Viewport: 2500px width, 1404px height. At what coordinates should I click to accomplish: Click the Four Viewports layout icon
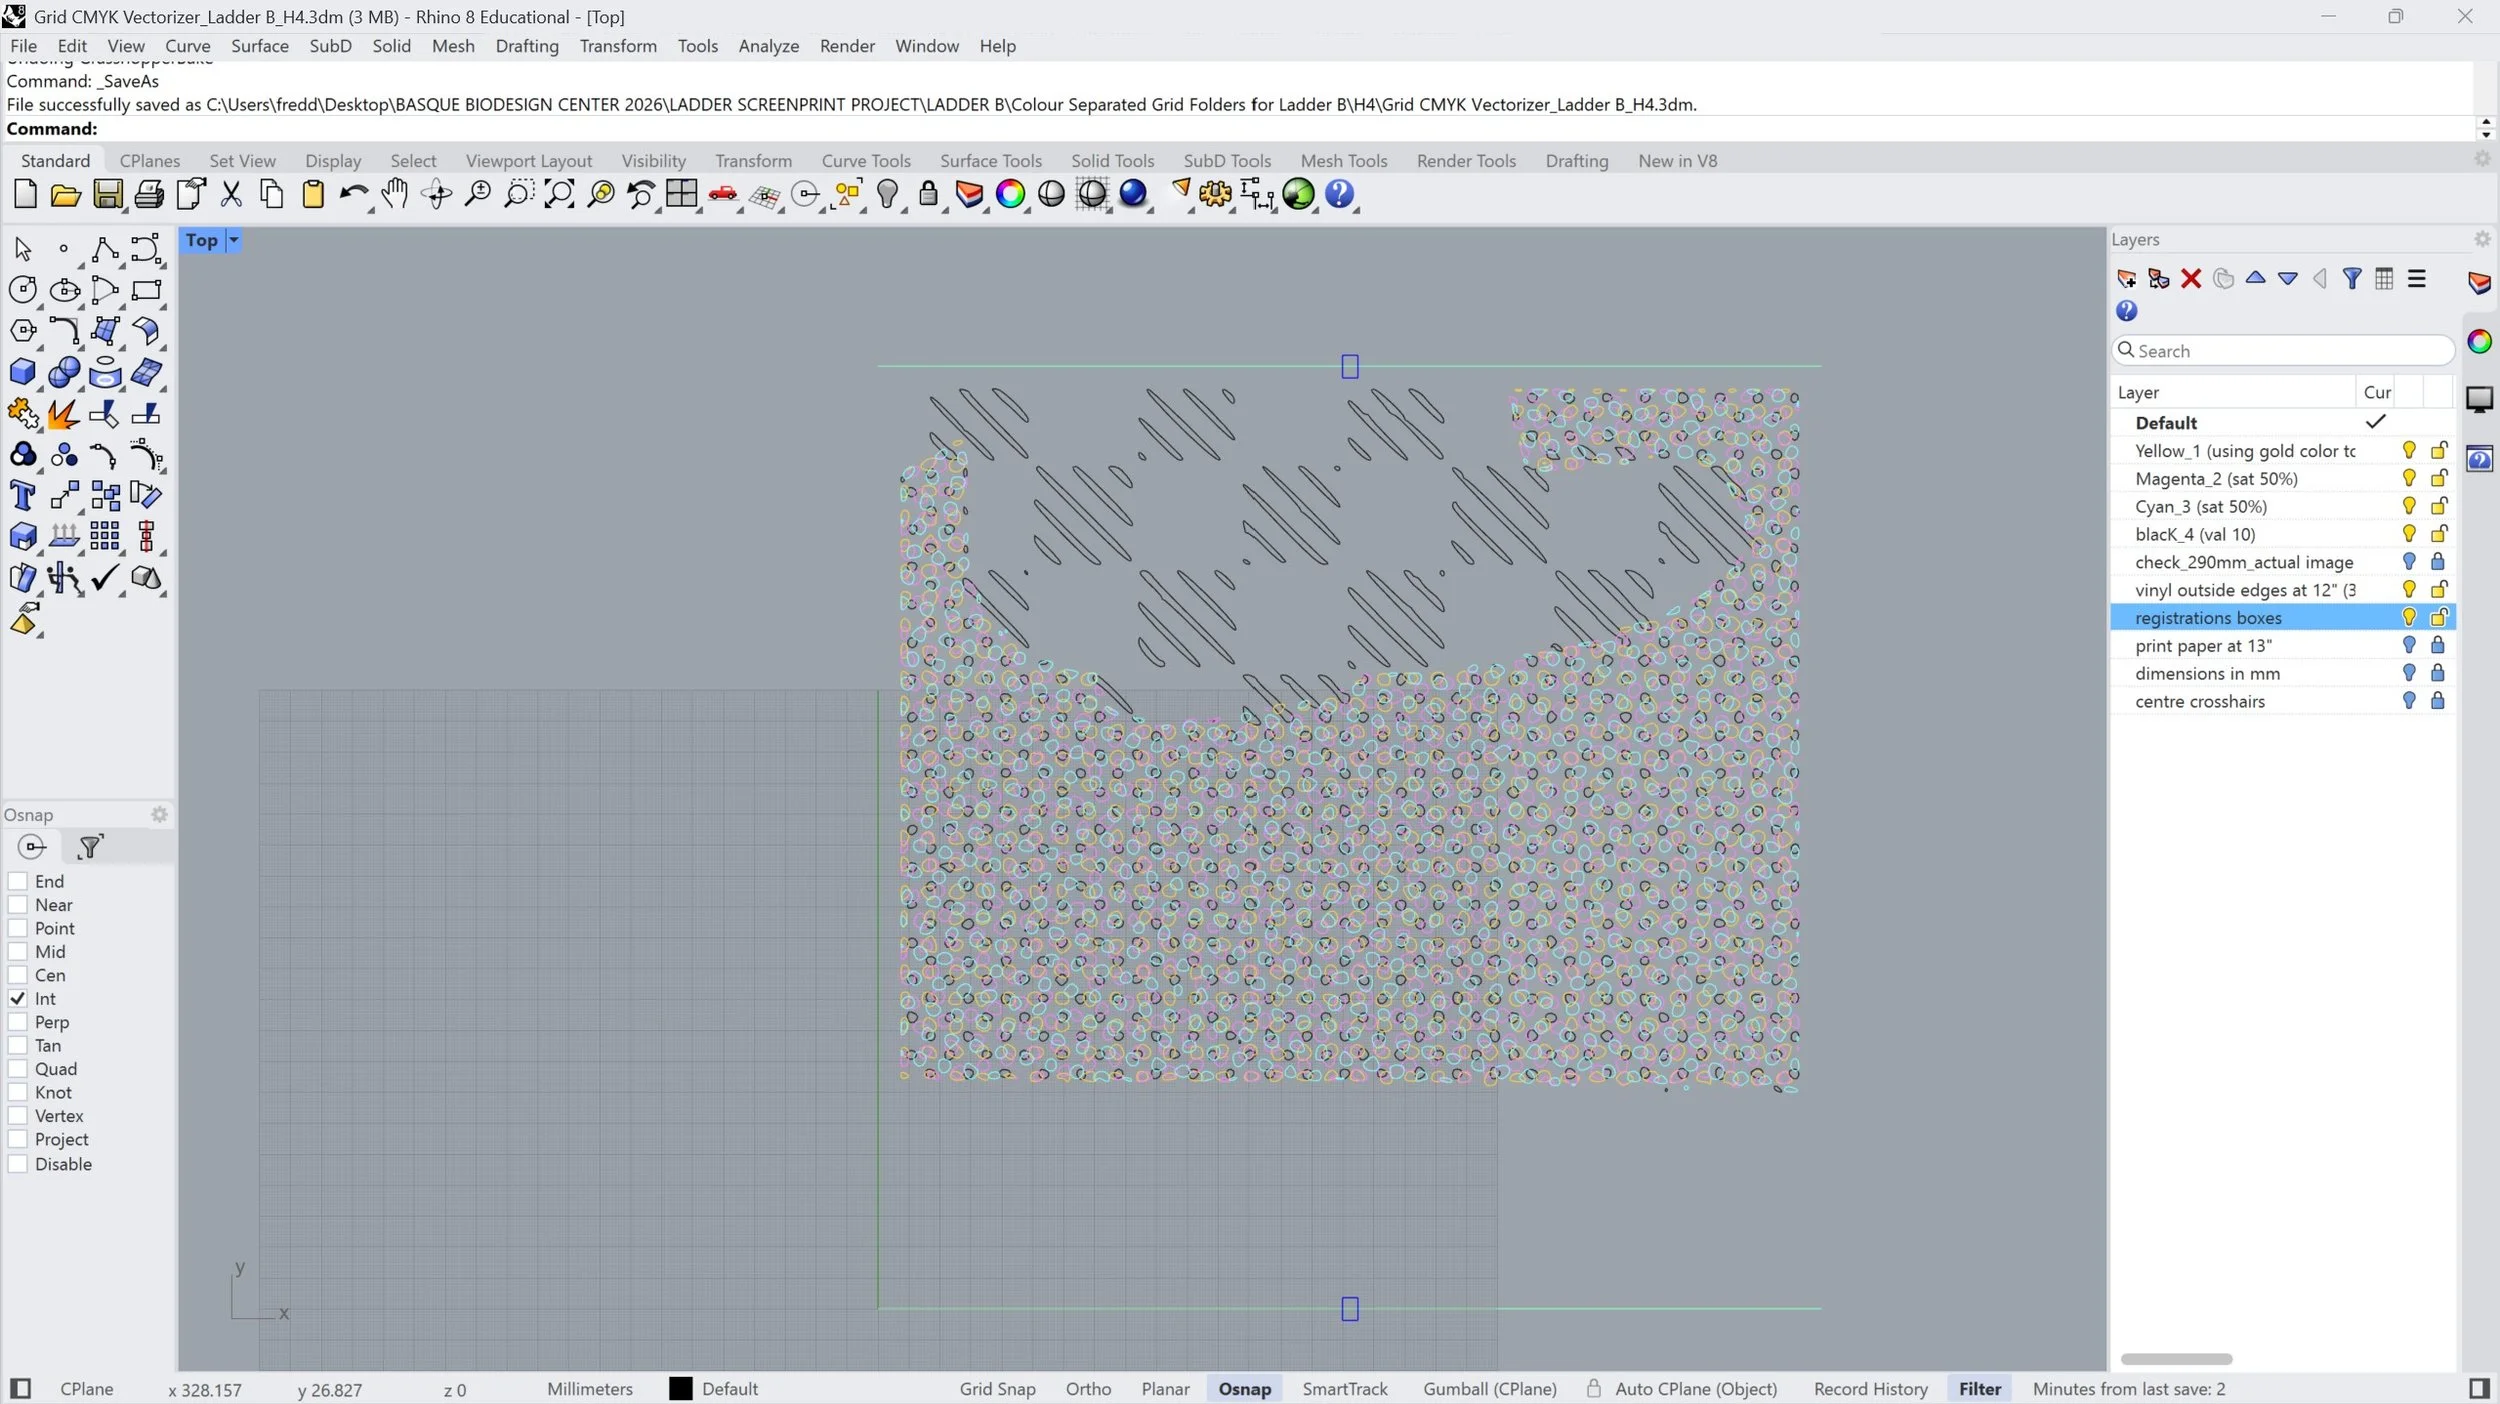tap(682, 194)
